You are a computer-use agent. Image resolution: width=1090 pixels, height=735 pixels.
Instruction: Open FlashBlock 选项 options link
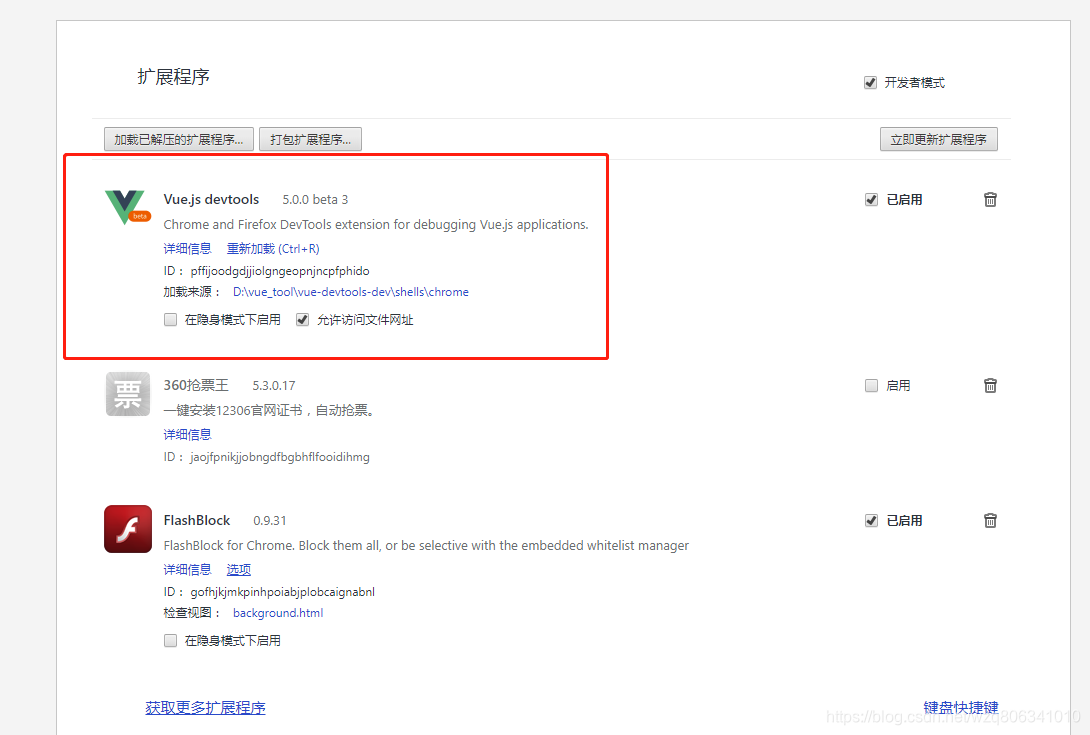pyautogui.click(x=238, y=570)
